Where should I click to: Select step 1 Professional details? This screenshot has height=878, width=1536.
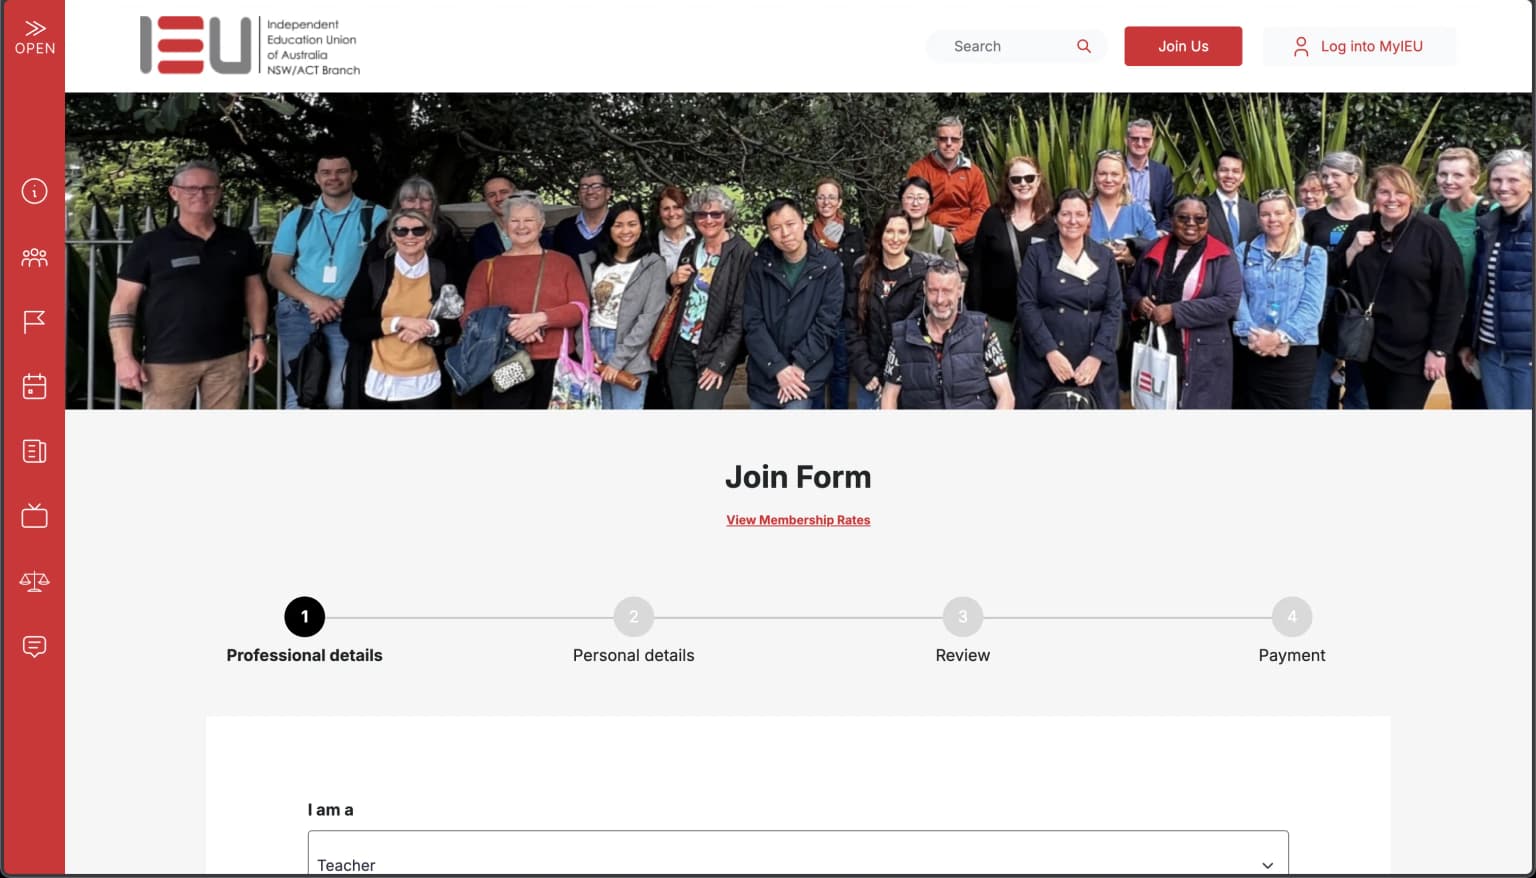click(304, 617)
